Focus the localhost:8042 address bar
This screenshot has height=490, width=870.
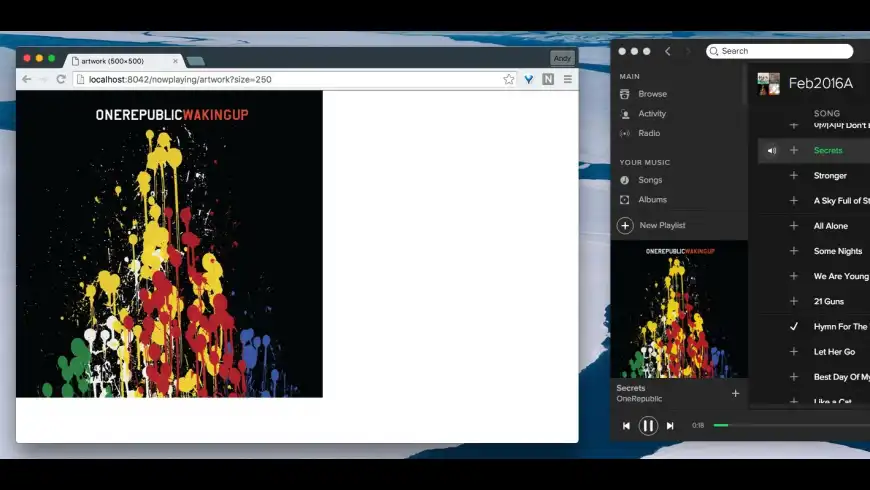pyautogui.click(x=296, y=79)
